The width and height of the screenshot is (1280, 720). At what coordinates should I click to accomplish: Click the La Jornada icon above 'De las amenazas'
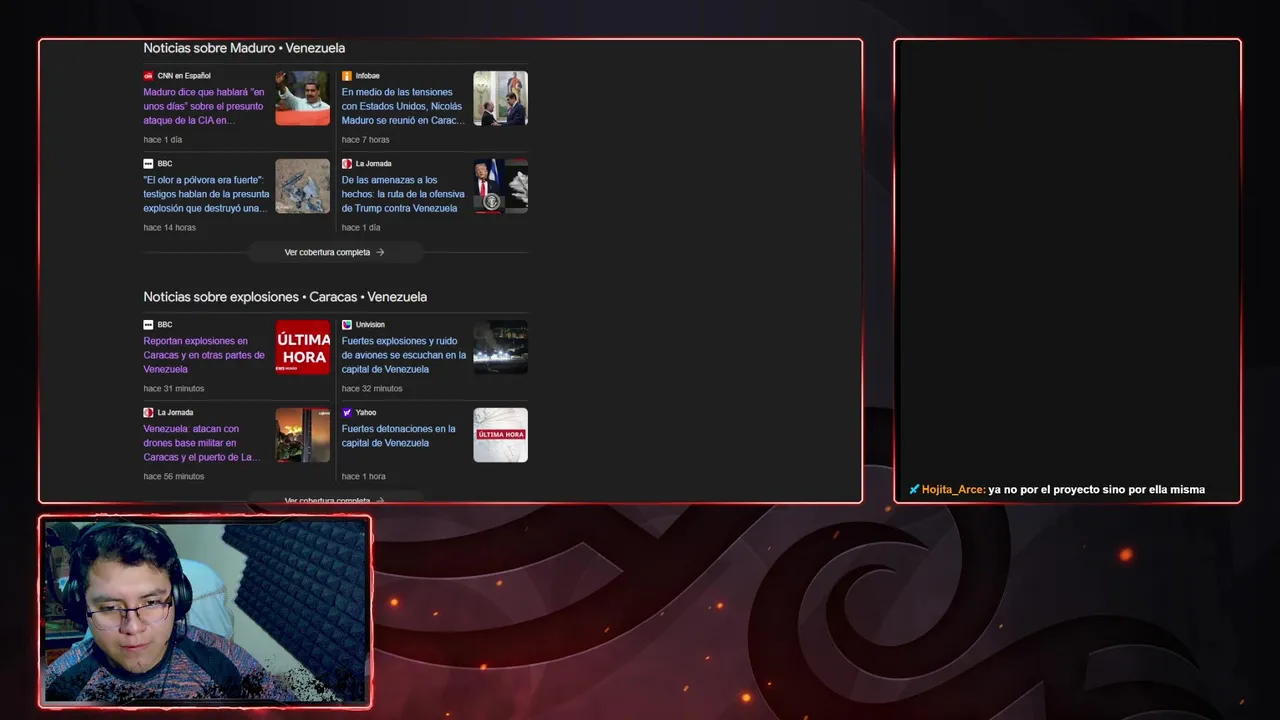pos(347,164)
